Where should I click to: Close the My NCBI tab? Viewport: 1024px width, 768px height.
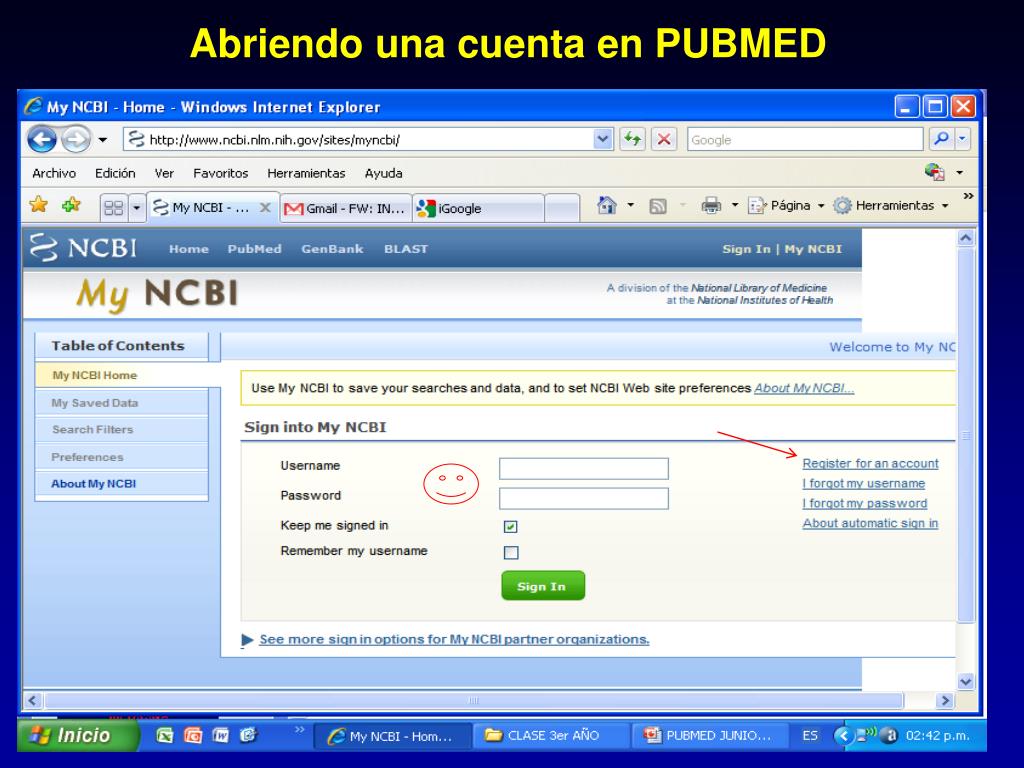(x=265, y=207)
